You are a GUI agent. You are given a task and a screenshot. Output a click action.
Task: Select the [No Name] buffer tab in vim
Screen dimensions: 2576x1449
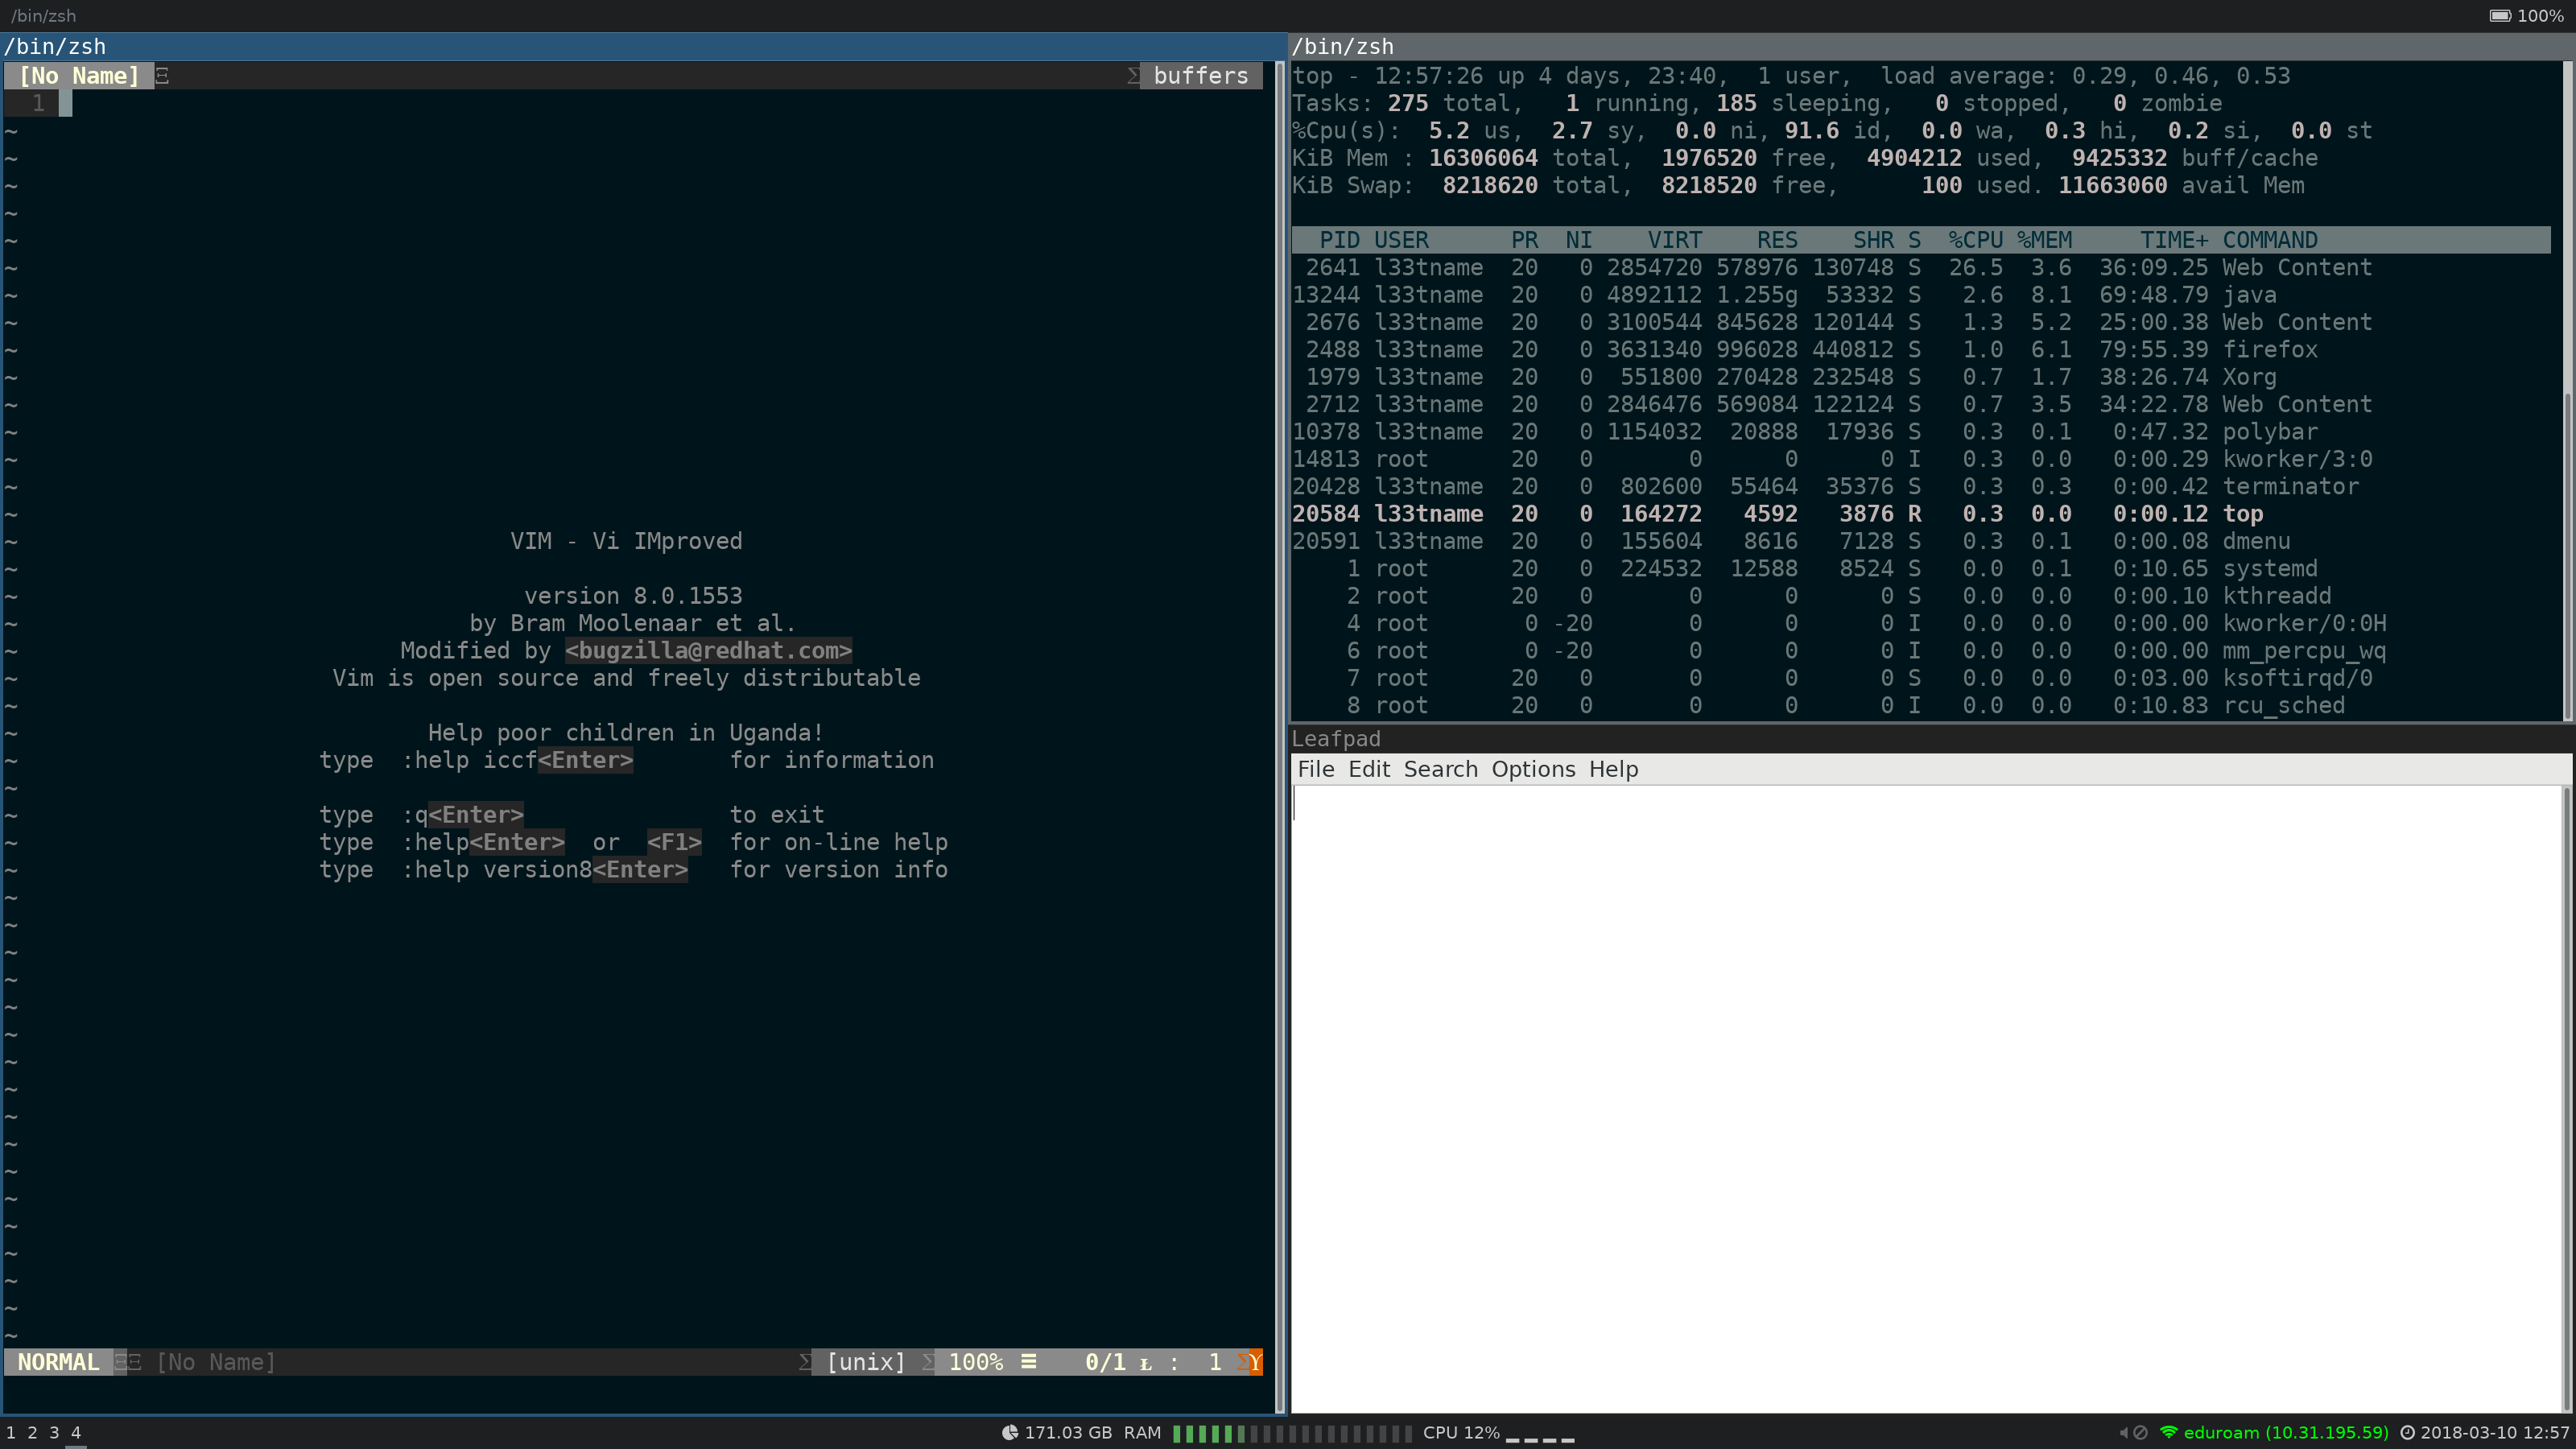point(79,76)
